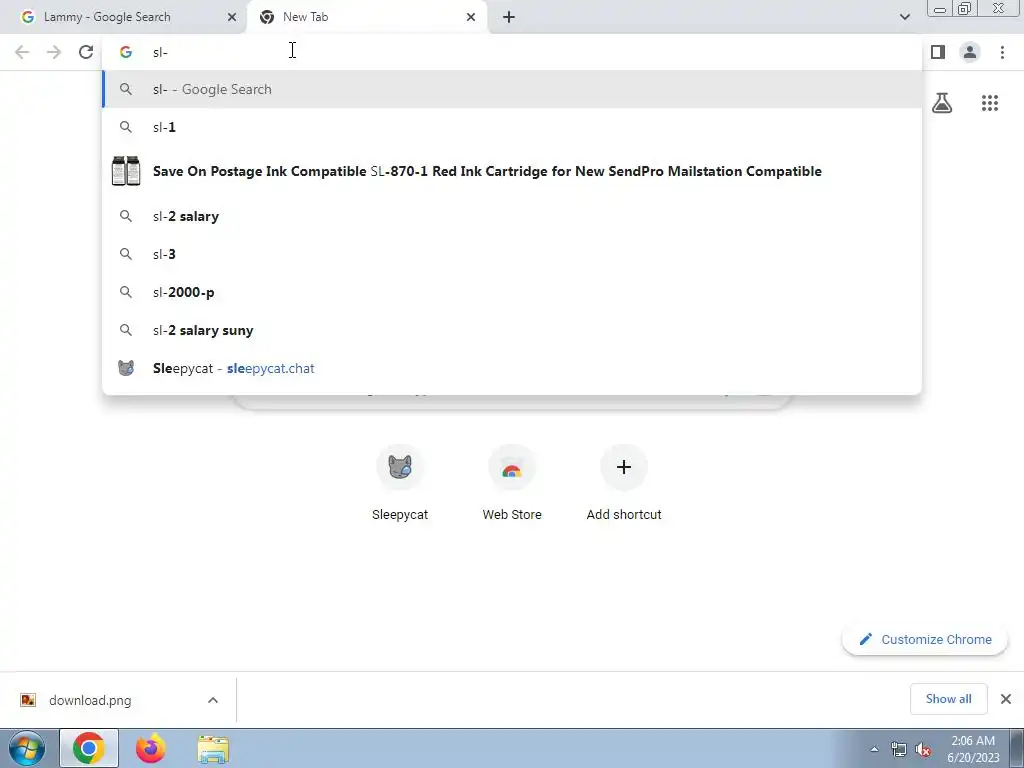
Task: Open Chrome three-dot menu
Action: (1002, 52)
